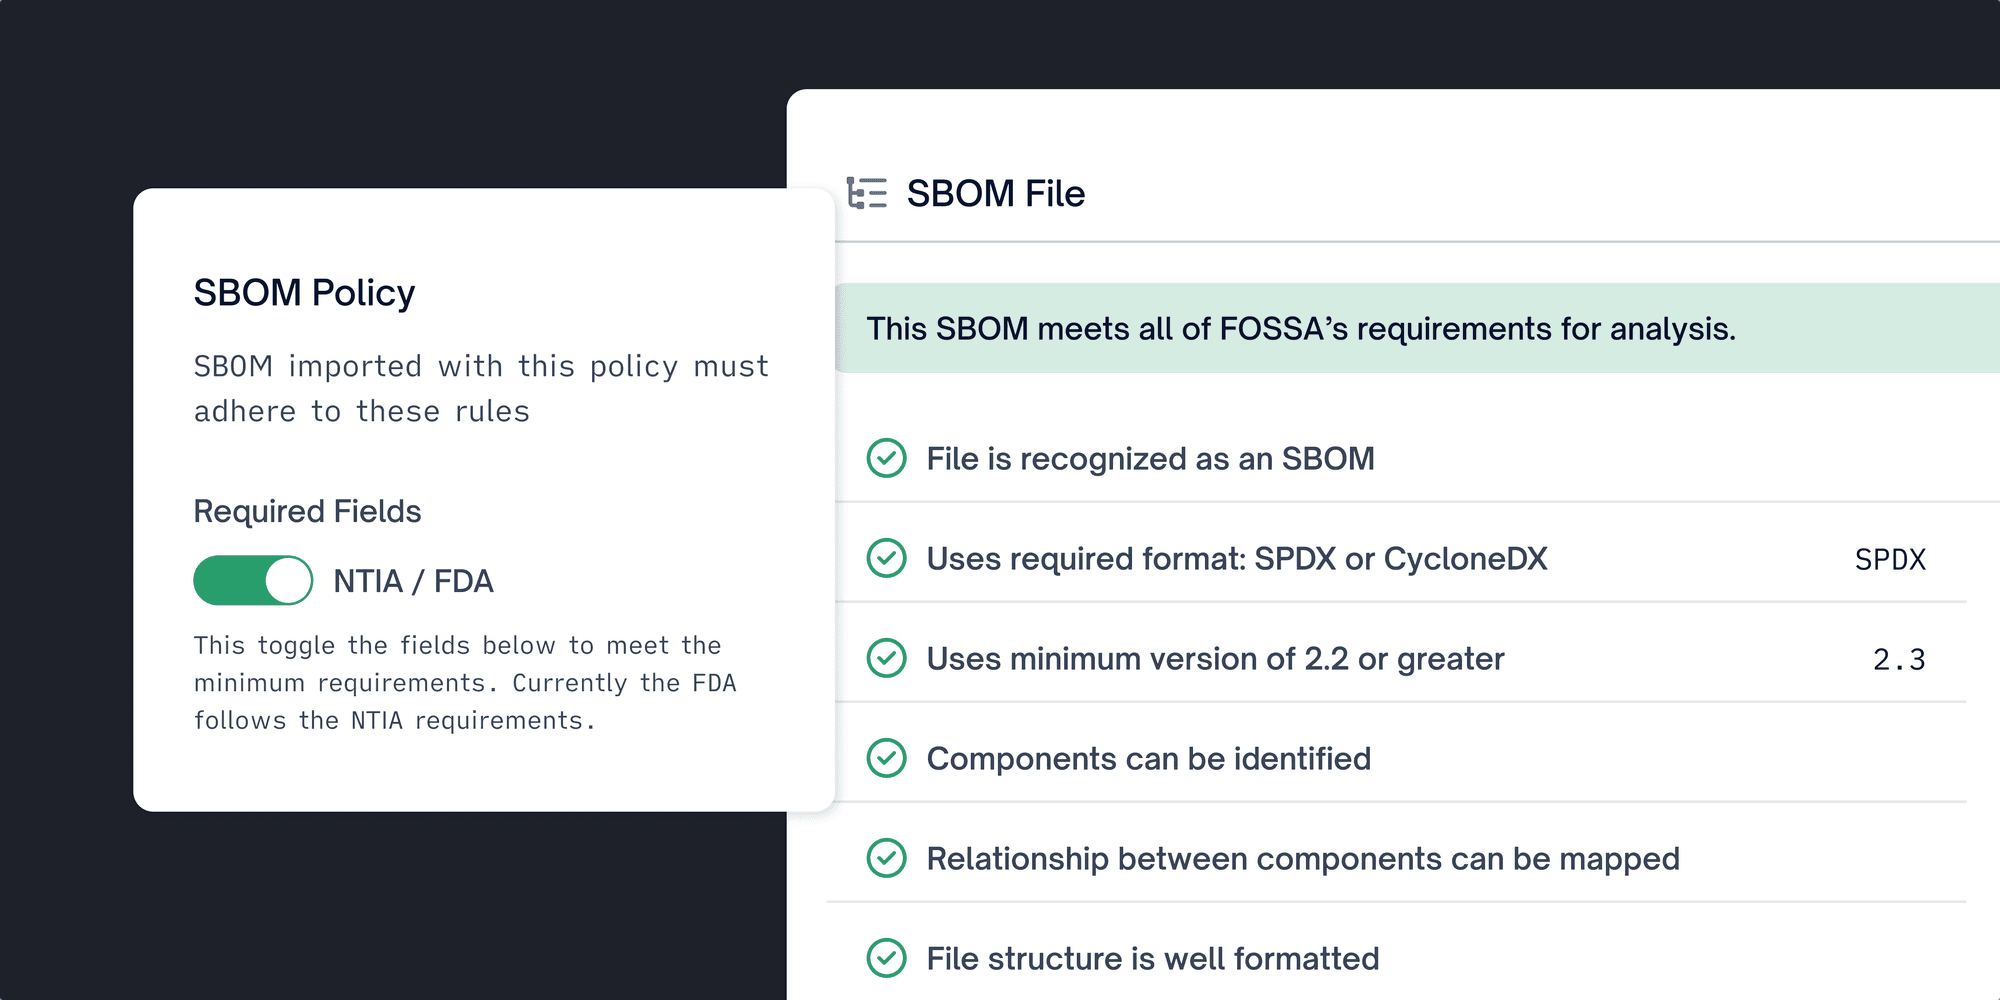
Task: Click the checkmark beside 'Uses required format'
Action: 885,559
